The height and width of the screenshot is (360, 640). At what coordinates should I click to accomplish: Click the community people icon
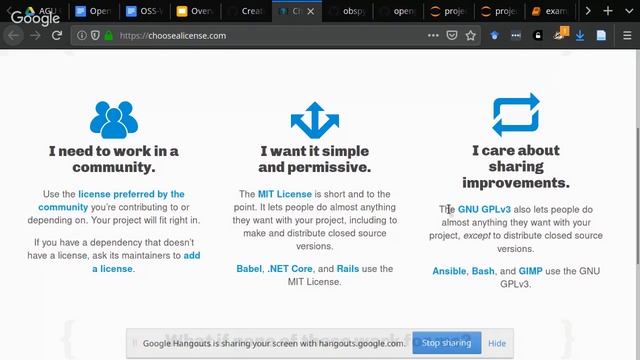114,120
